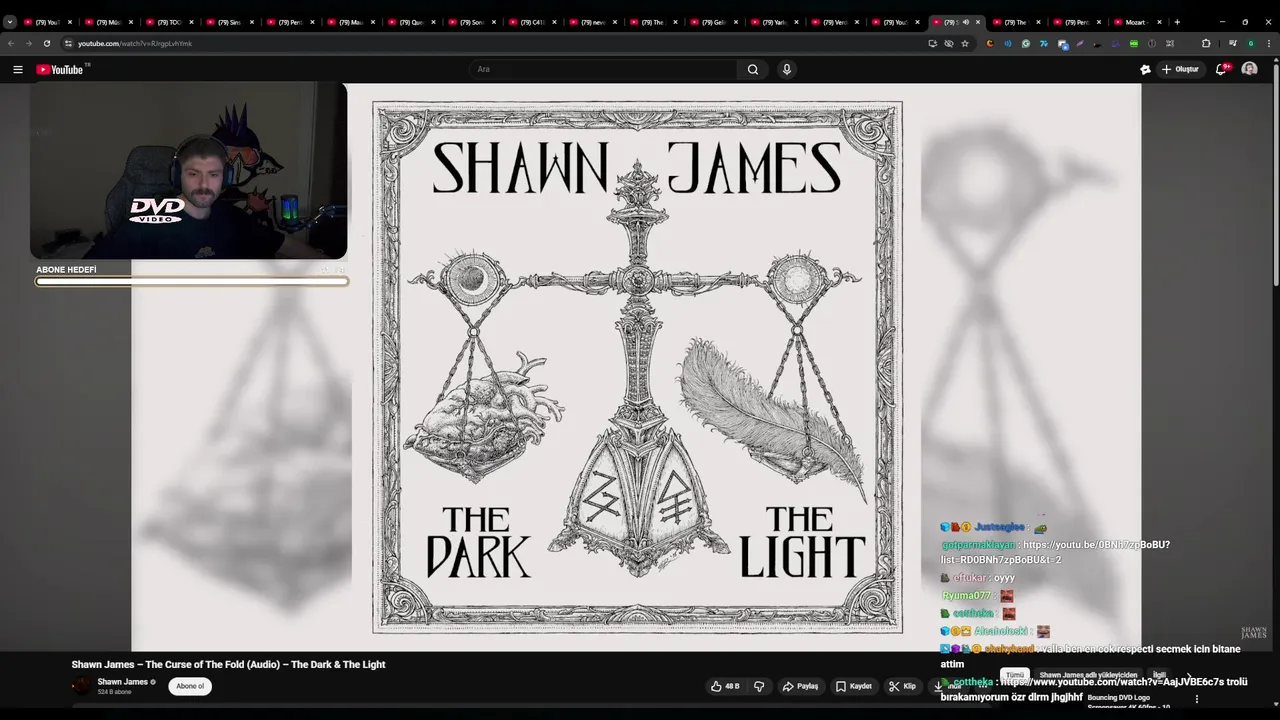Viewport: 1280px width, 720px height.
Task: Click the browser forward arrow
Action: coord(28,43)
